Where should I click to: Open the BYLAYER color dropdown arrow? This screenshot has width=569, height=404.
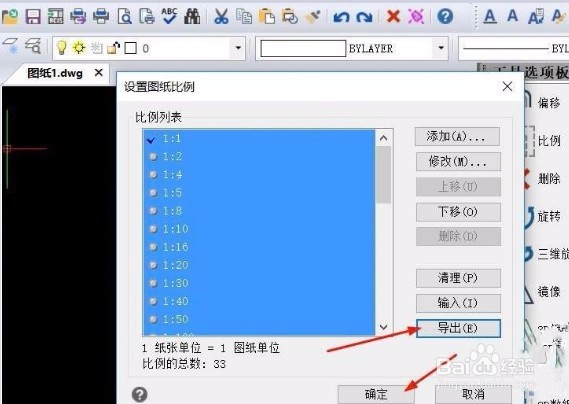[441, 48]
